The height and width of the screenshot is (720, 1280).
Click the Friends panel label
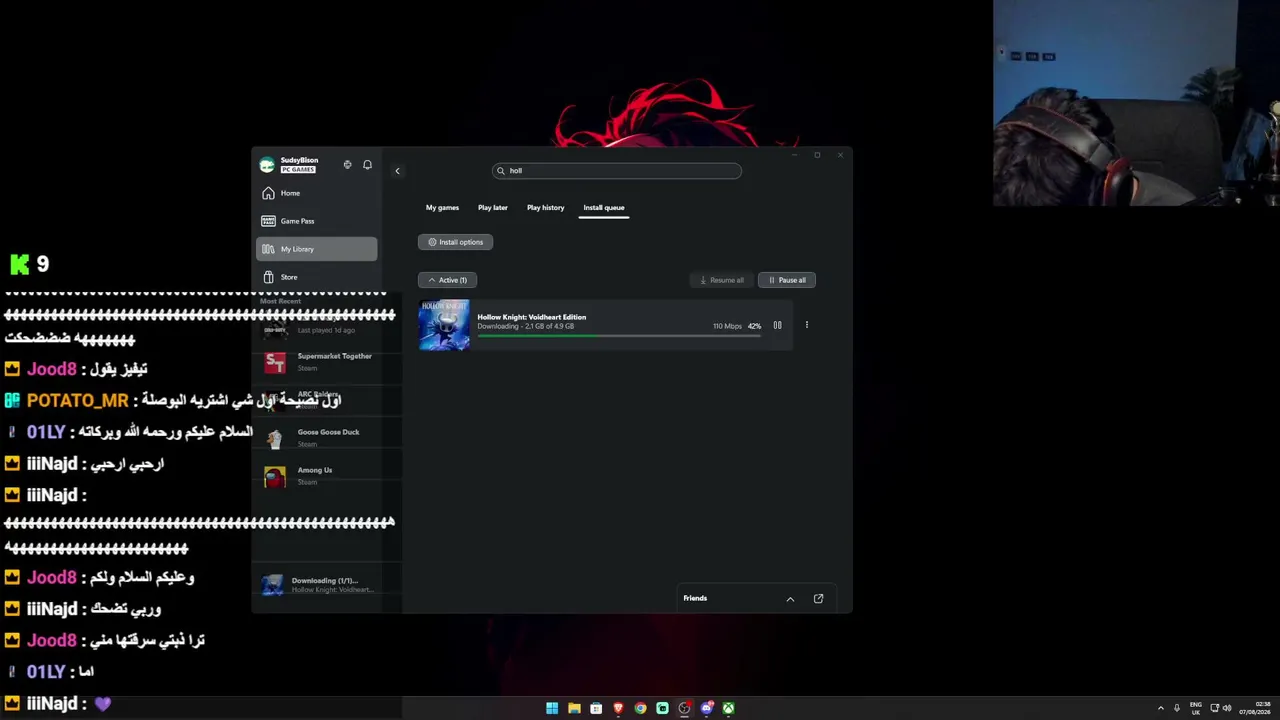click(x=695, y=598)
